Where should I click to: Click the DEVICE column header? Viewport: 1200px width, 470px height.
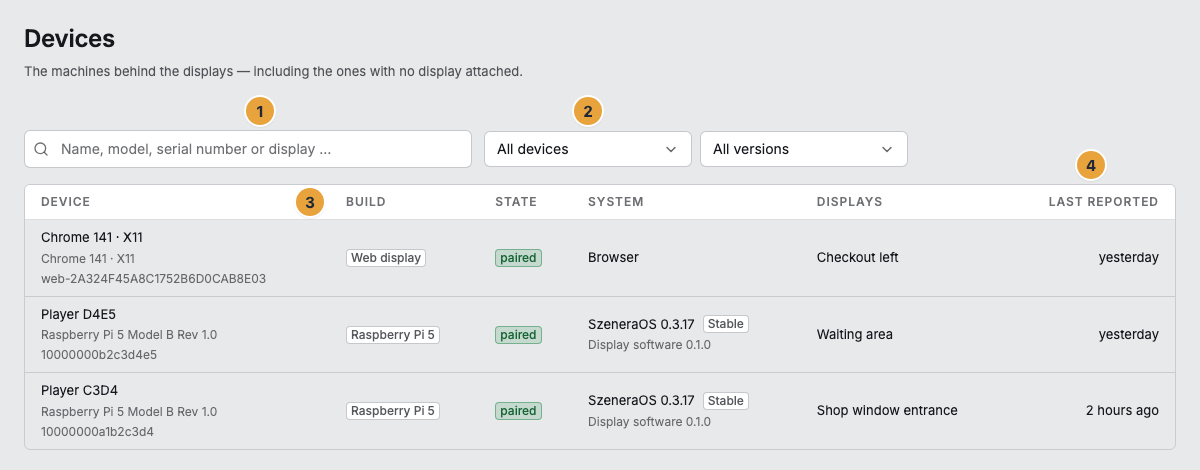pyautogui.click(x=66, y=202)
